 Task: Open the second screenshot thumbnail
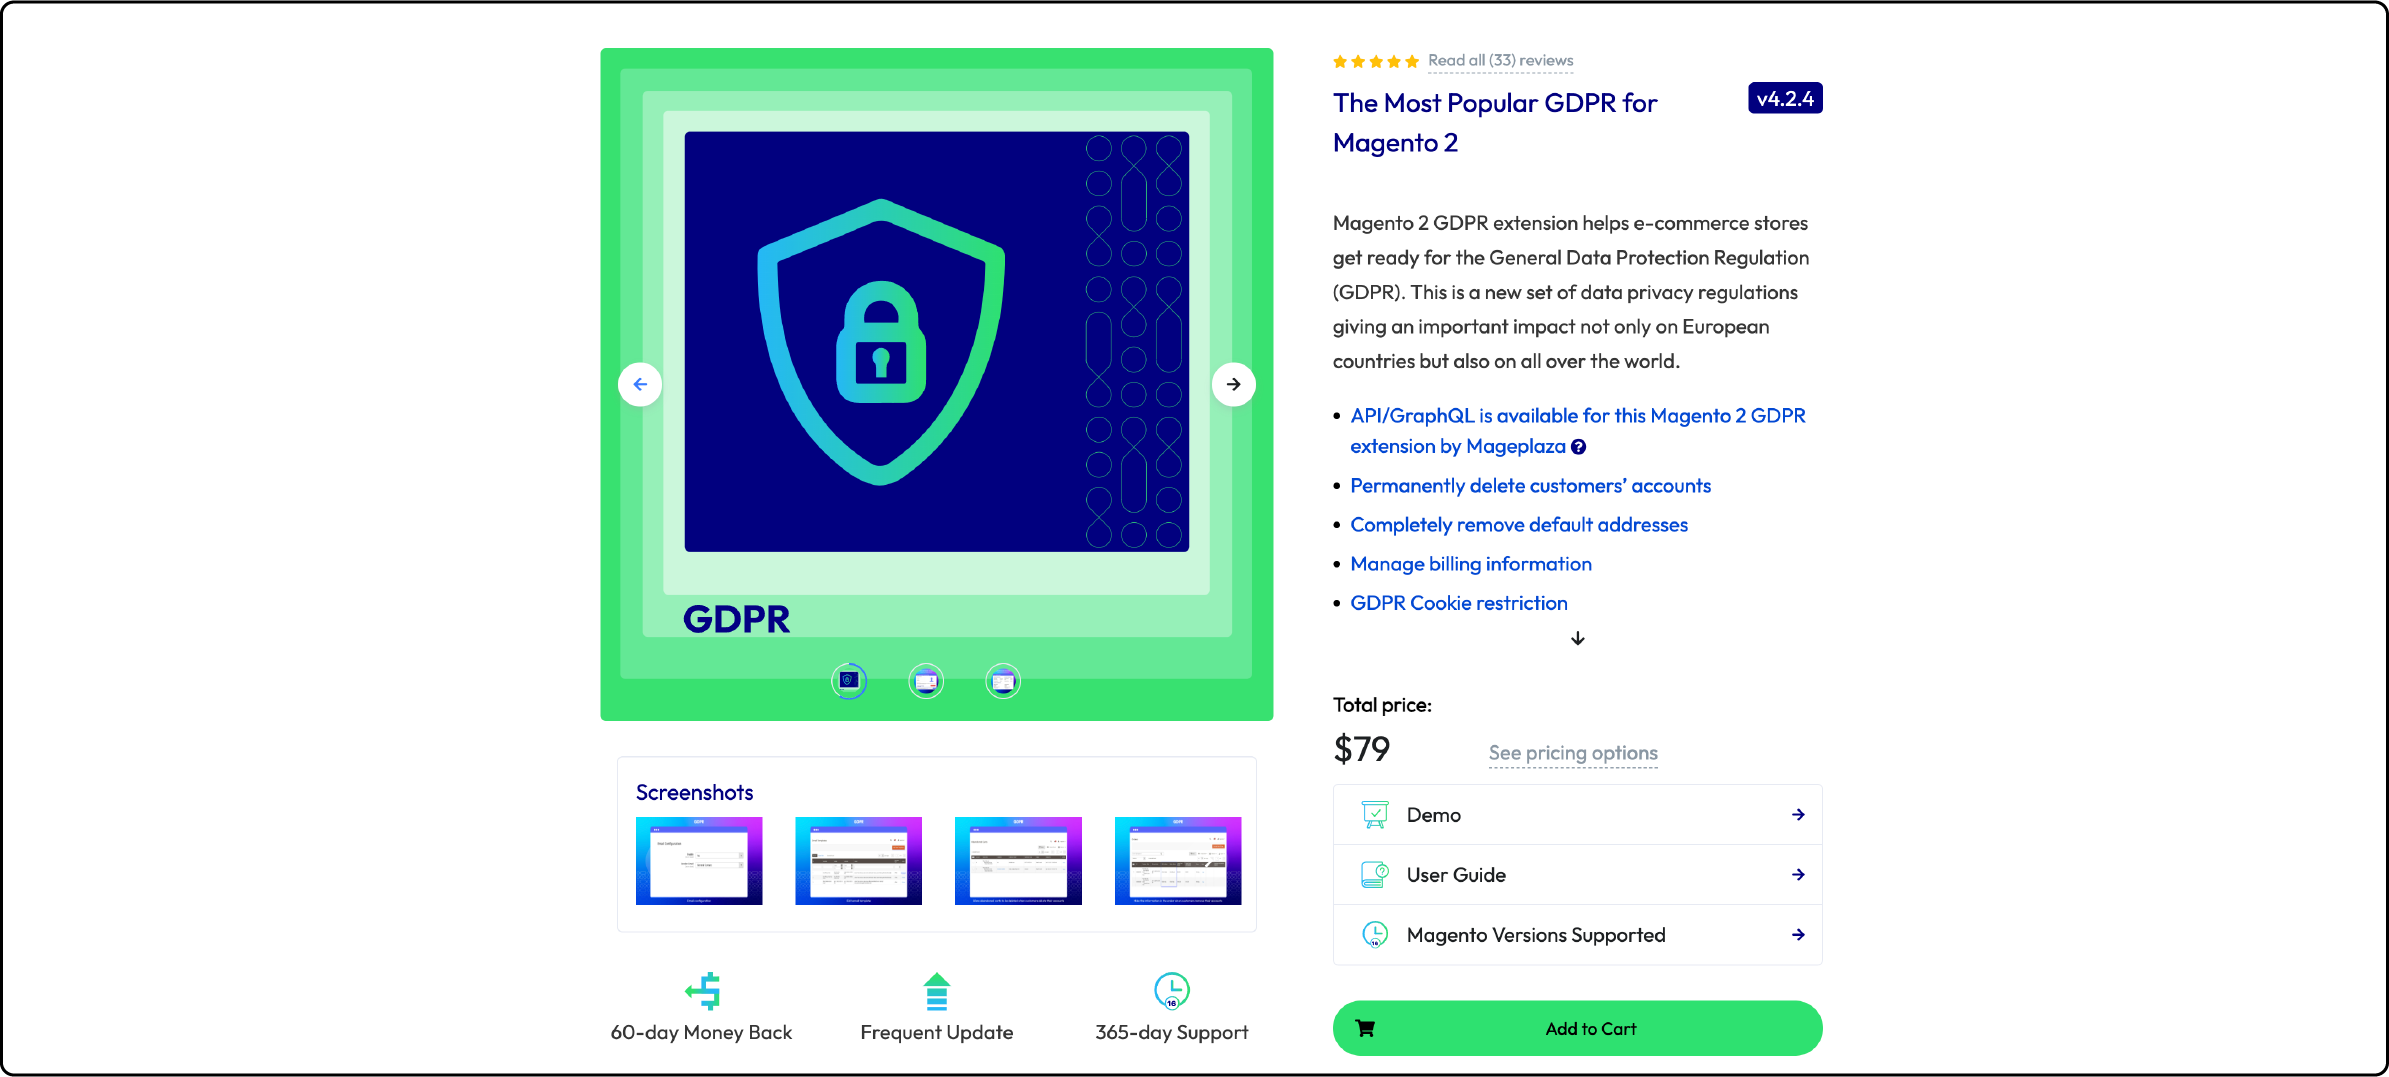858,861
